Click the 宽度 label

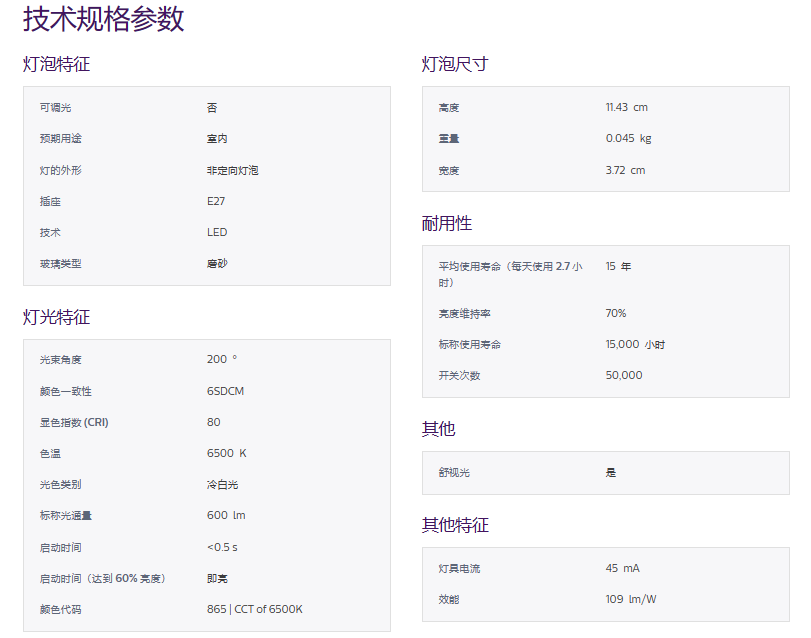pyautogui.click(x=449, y=171)
